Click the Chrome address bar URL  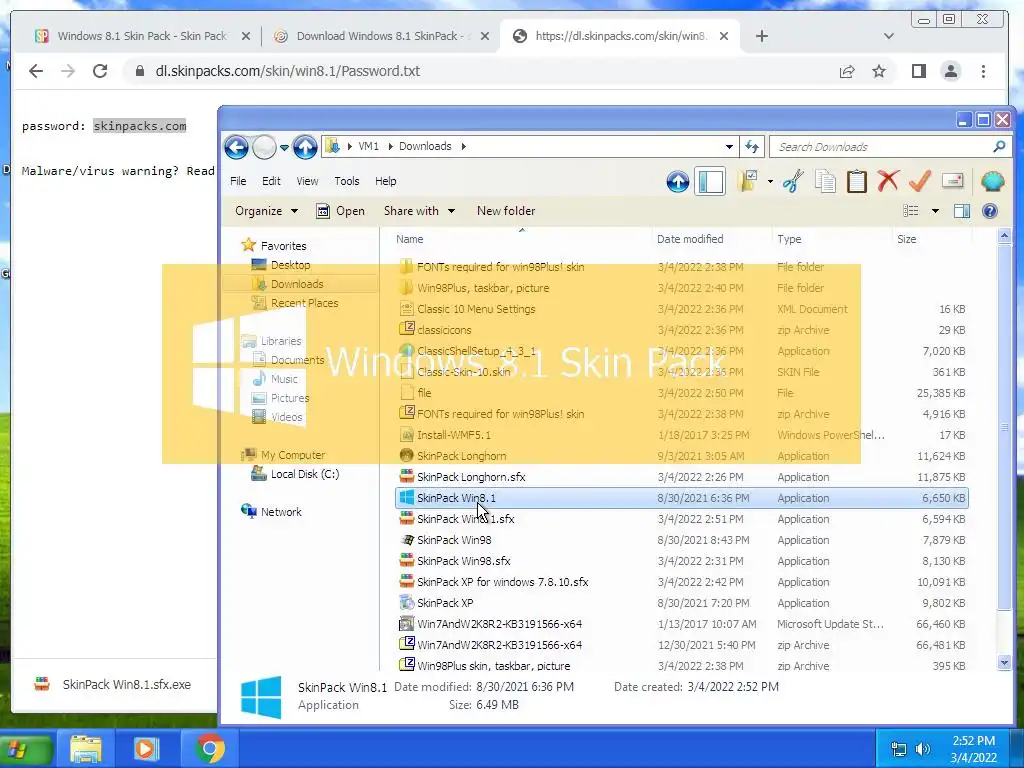pyautogui.click(x=287, y=71)
